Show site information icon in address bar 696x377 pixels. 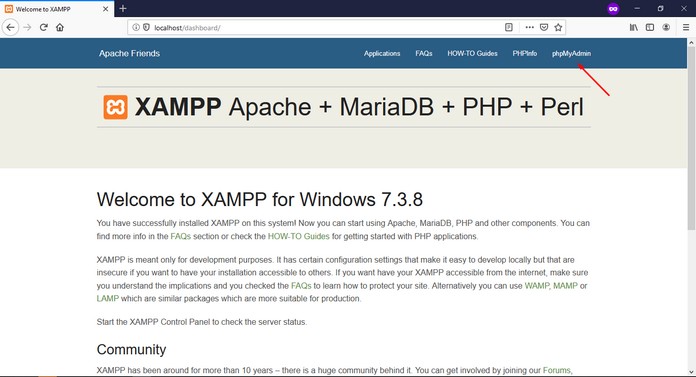click(x=136, y=28)
